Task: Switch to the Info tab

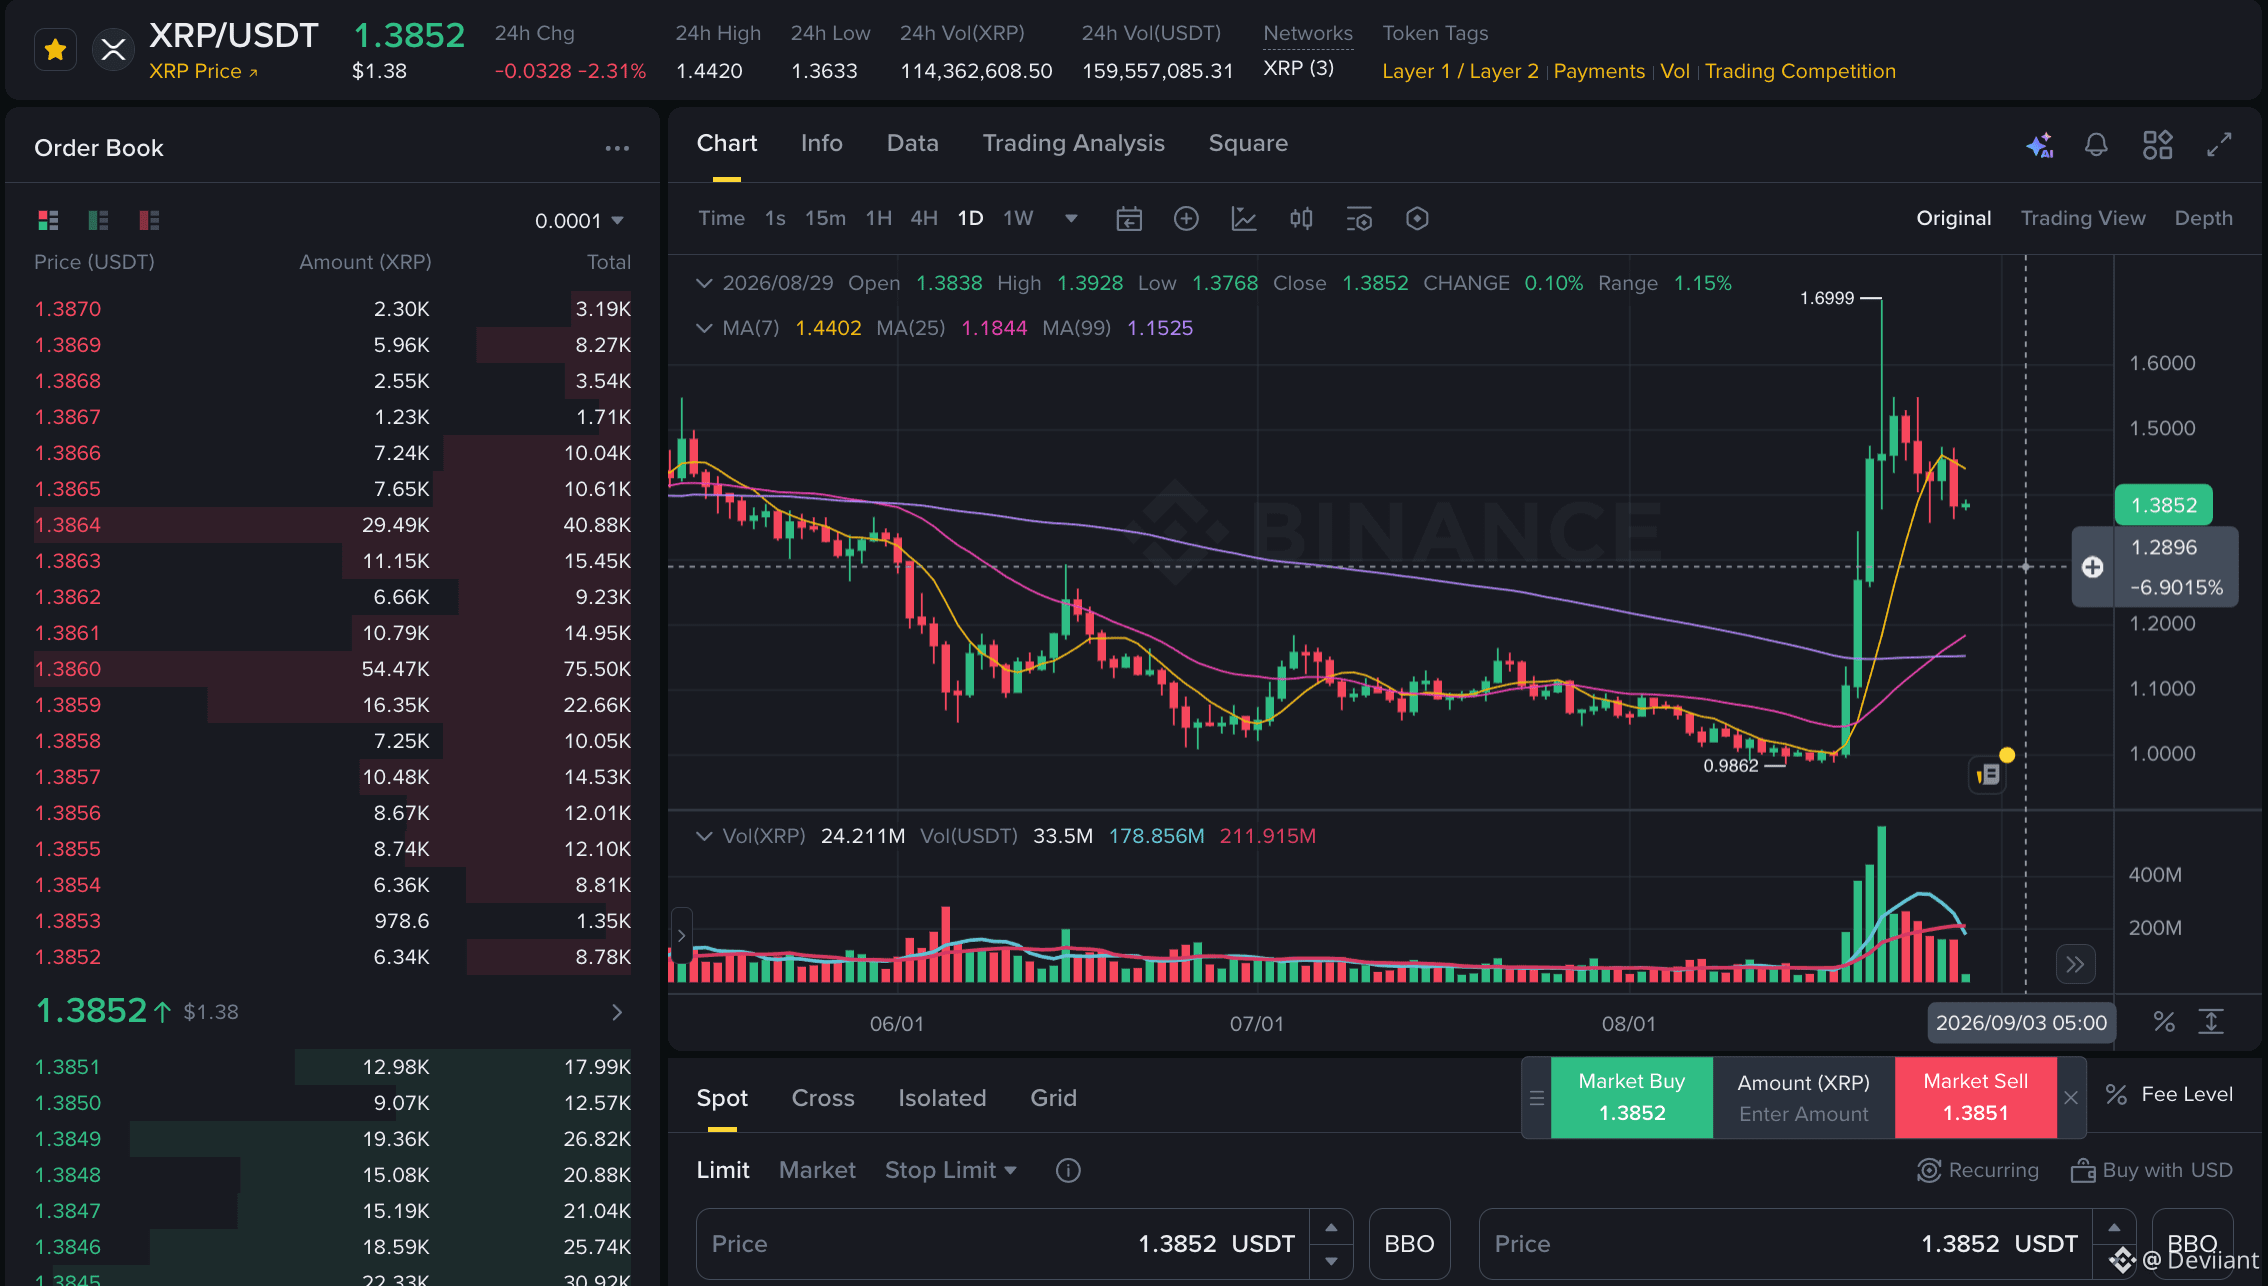Action: click(x=821, y=143)
